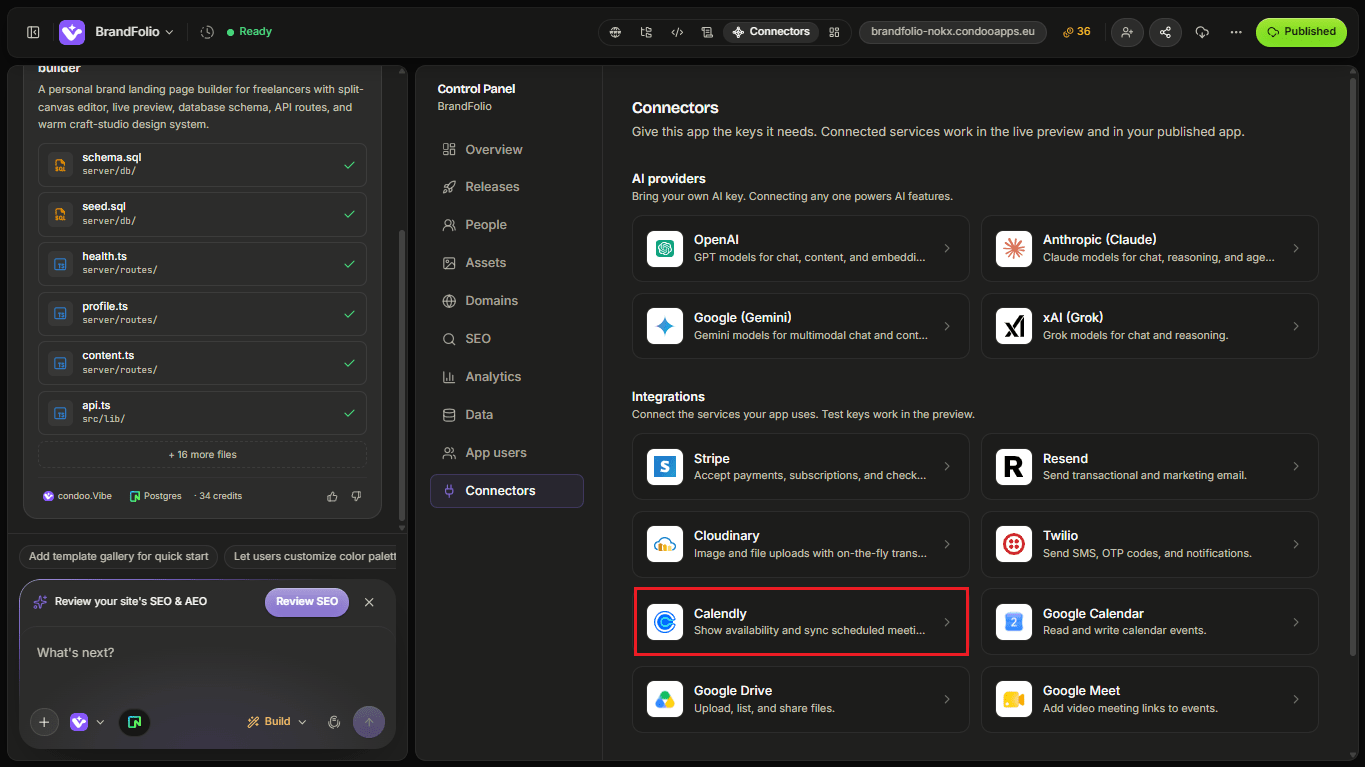Expand the Calendly connector chevron
The image size is (1365, 767).
(x=947, y=622)
